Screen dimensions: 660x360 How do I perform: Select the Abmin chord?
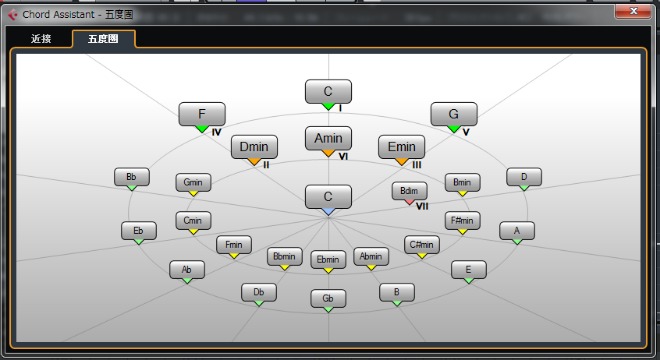[x=371, y=256]
